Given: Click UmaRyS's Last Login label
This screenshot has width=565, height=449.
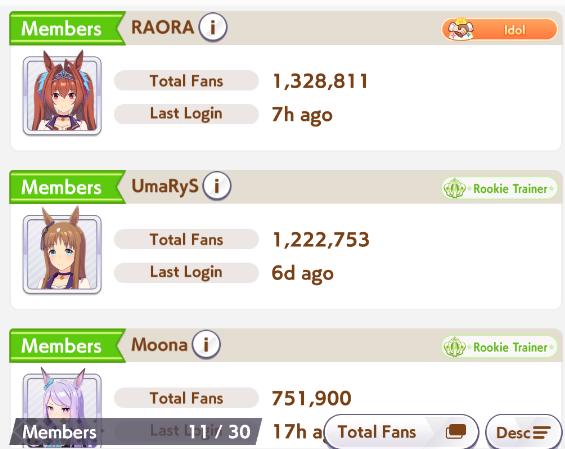Looking at the screenshot, I should (x=186, y=272).
